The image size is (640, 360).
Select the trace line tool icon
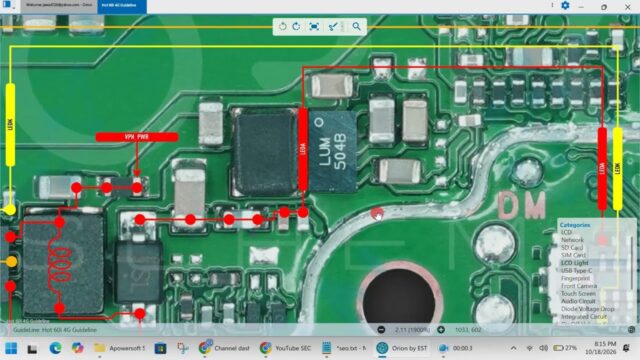[x=333, y=27]
